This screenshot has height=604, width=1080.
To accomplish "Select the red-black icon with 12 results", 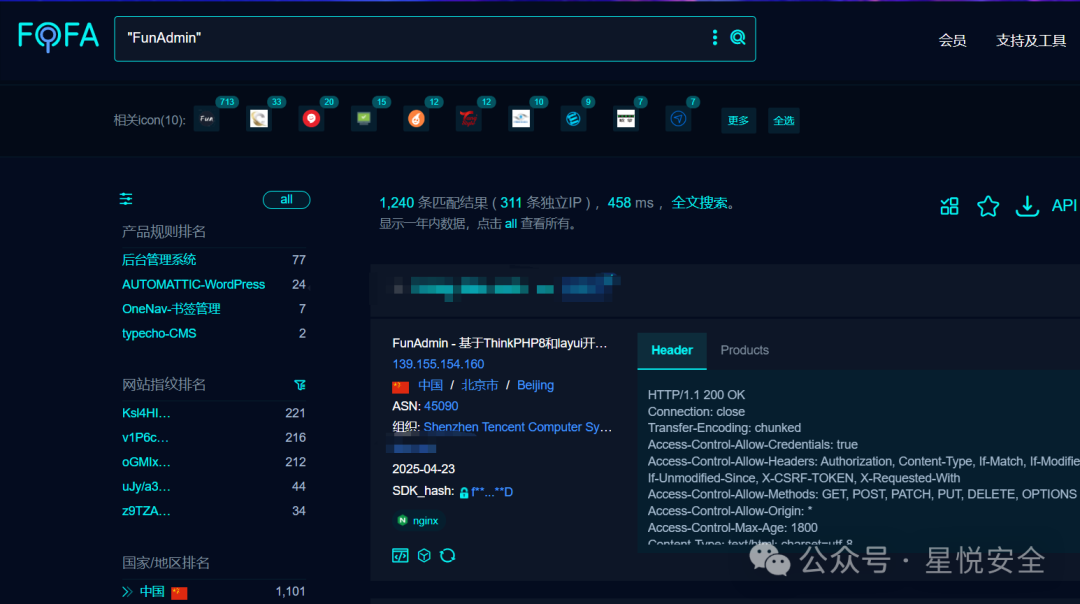I will 468,119.
